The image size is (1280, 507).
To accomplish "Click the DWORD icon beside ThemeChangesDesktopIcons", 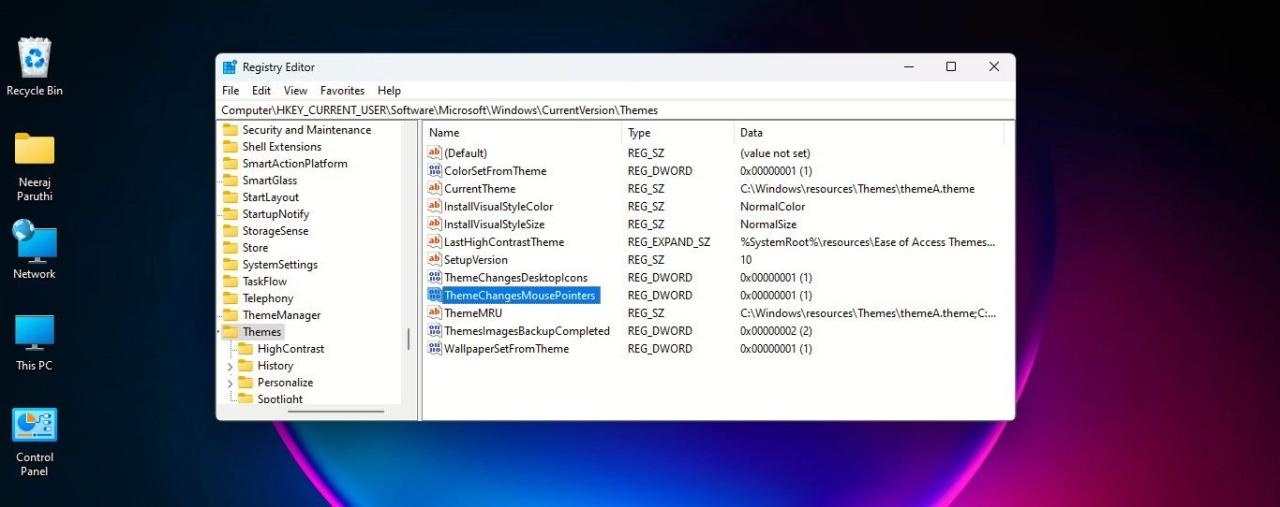I will pos(434,277).
